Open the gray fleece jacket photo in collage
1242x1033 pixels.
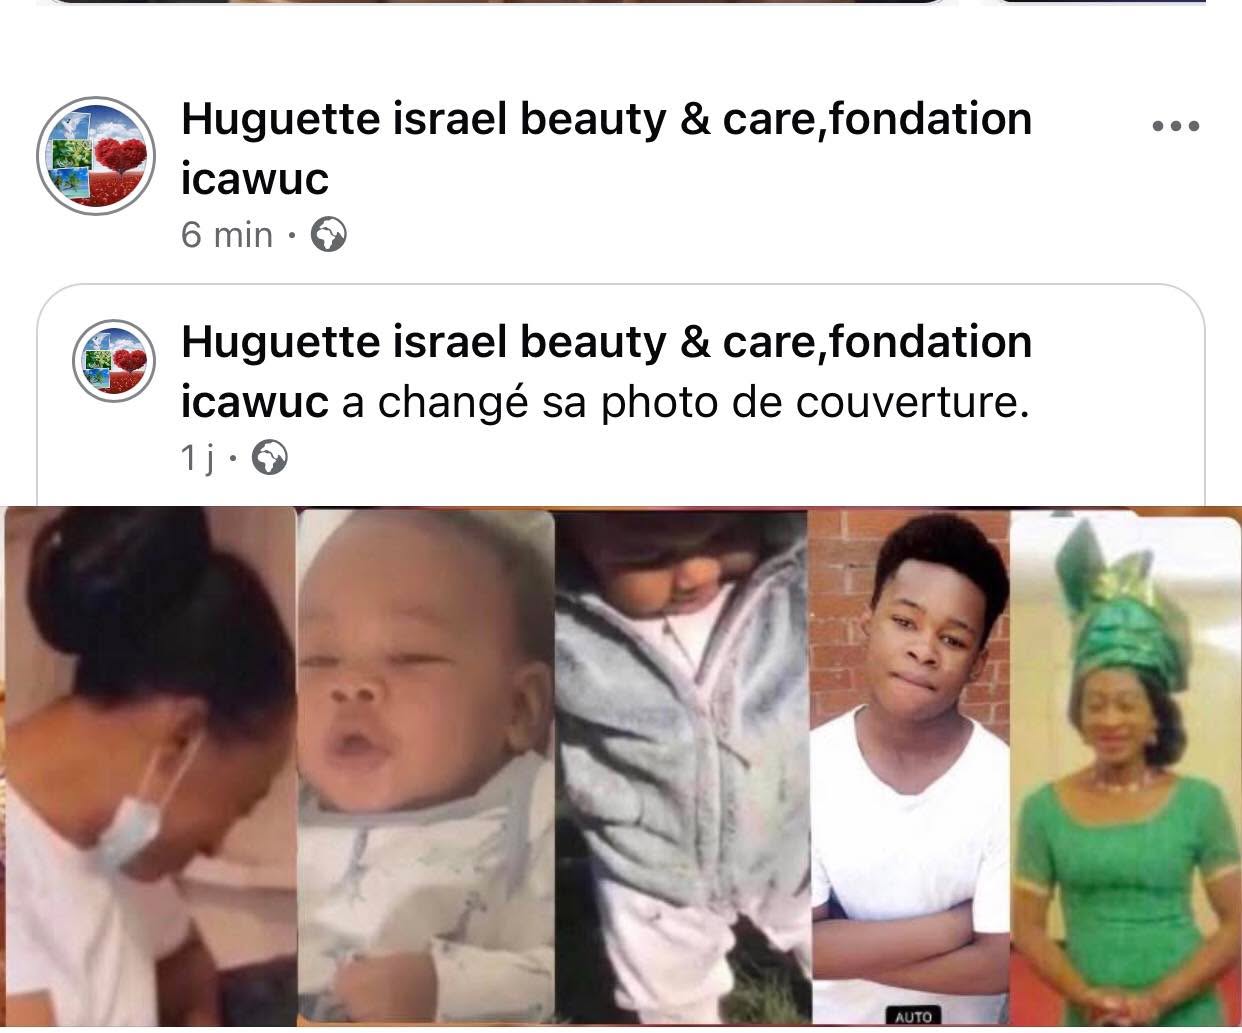tap(682, 768)
